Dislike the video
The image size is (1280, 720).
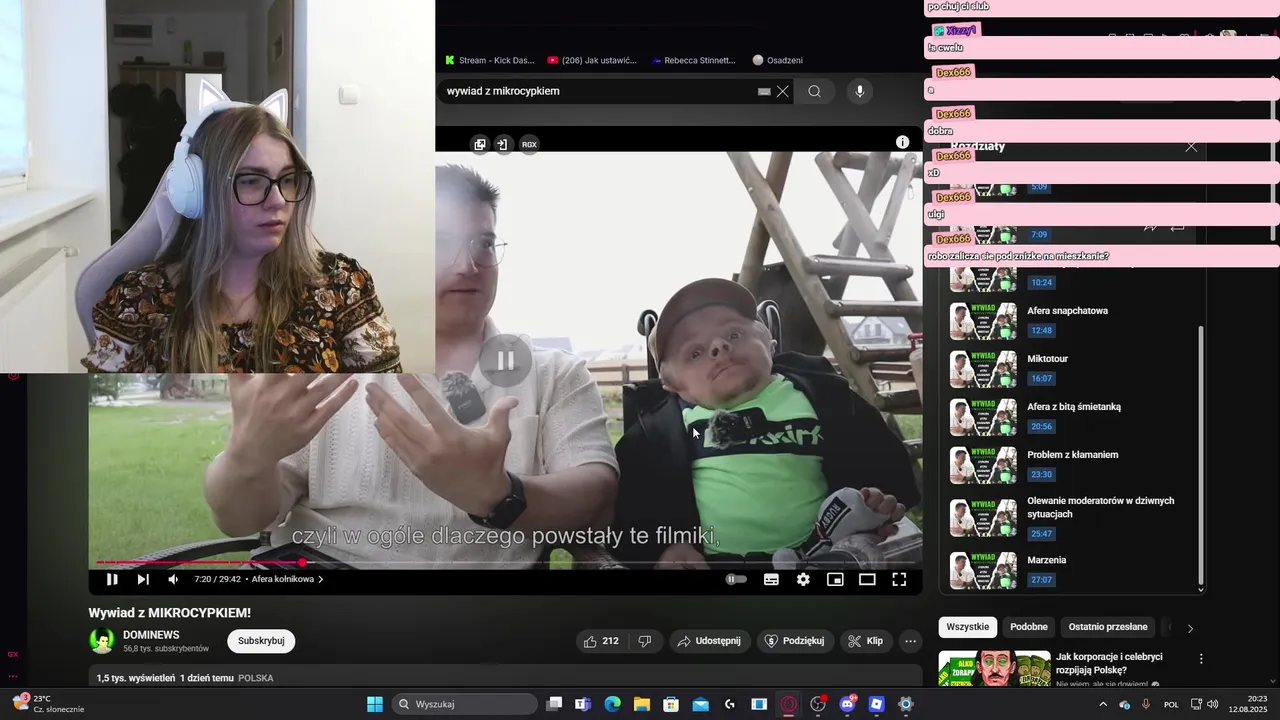[x=645, y=641]
